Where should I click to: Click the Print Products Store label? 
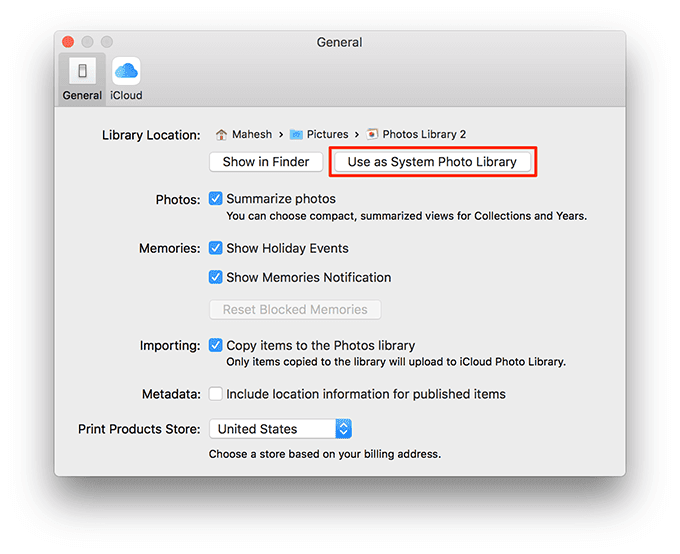139,429
